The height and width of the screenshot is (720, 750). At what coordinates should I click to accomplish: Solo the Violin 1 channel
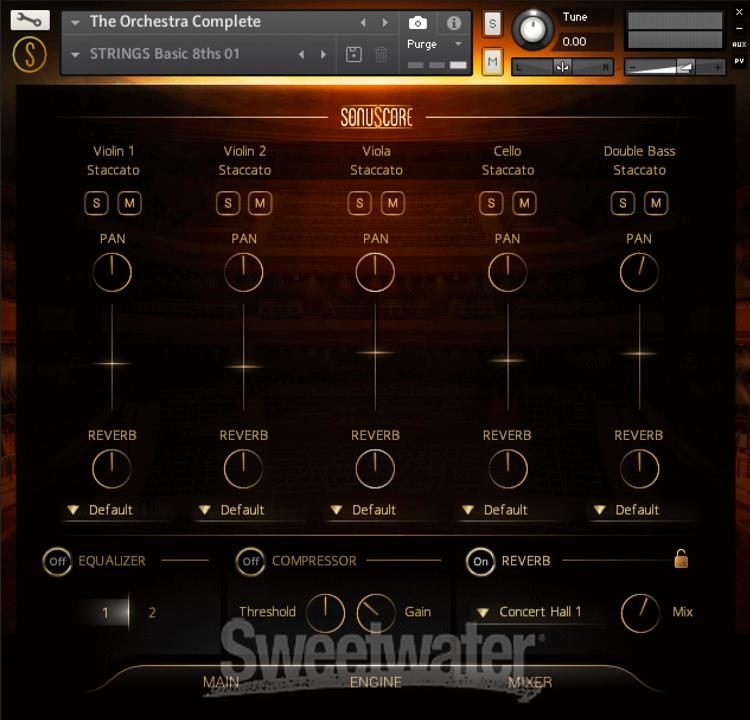click(x=96, y=203)
